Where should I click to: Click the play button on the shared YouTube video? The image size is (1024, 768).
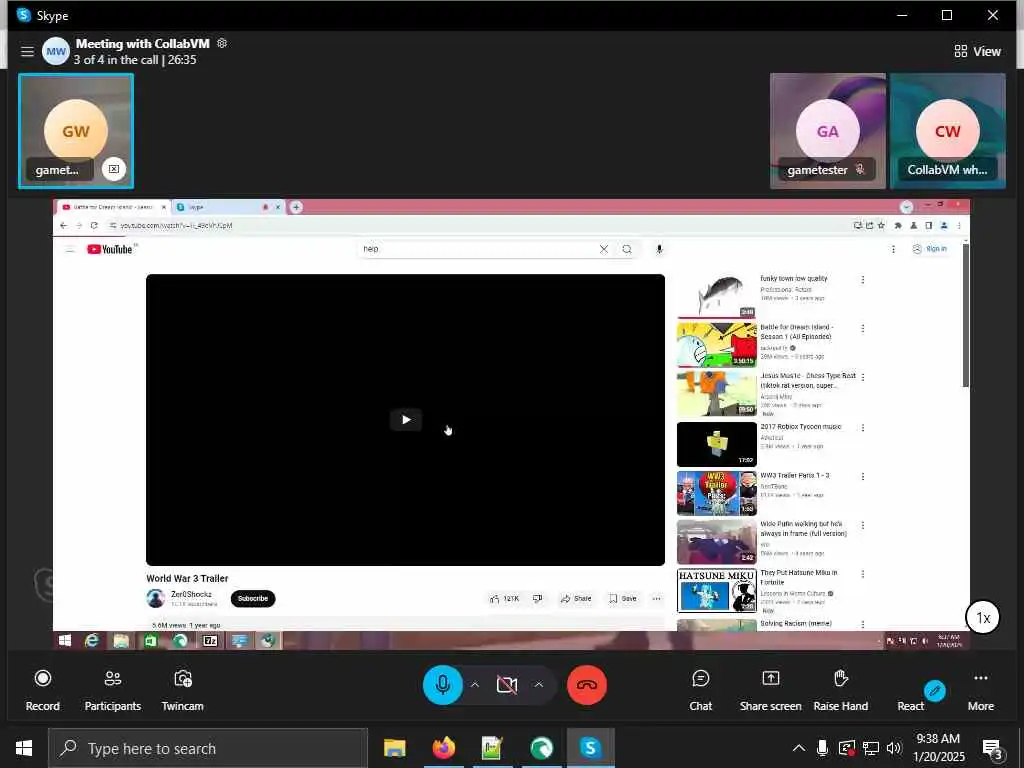tap(406, 419)
